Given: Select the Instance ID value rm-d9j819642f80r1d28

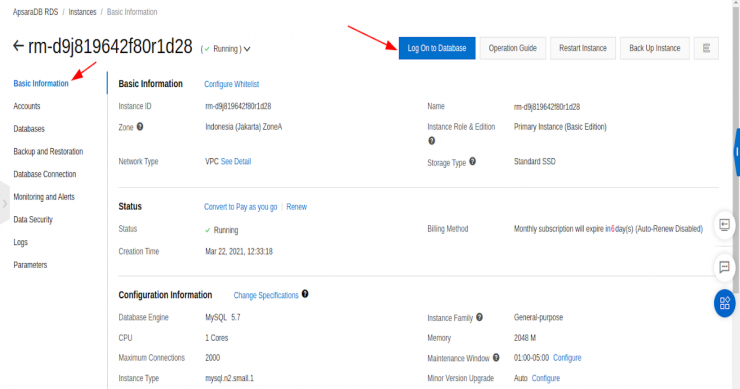Looking at the screenshot, I should (x=238, y=106).
